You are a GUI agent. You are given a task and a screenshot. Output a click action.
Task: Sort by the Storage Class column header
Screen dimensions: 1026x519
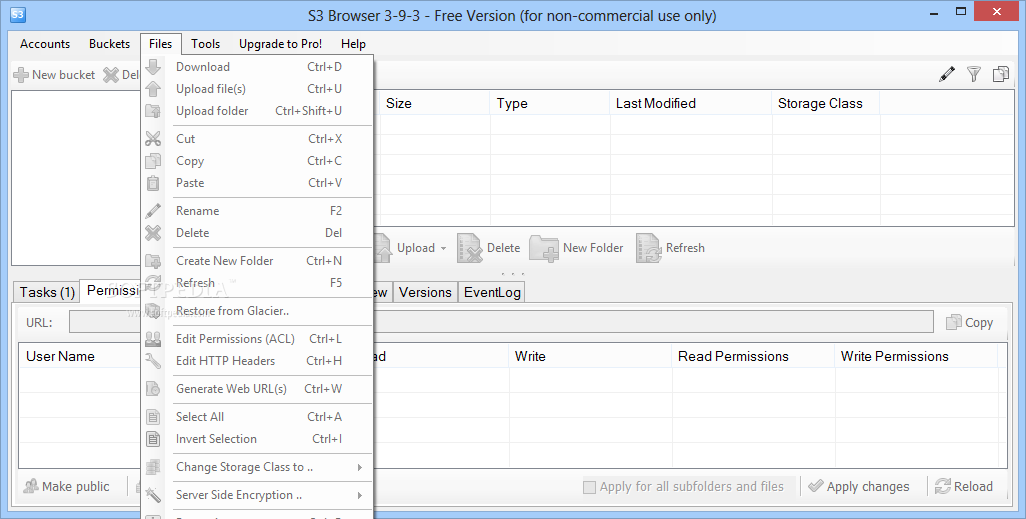pos(826,103)
